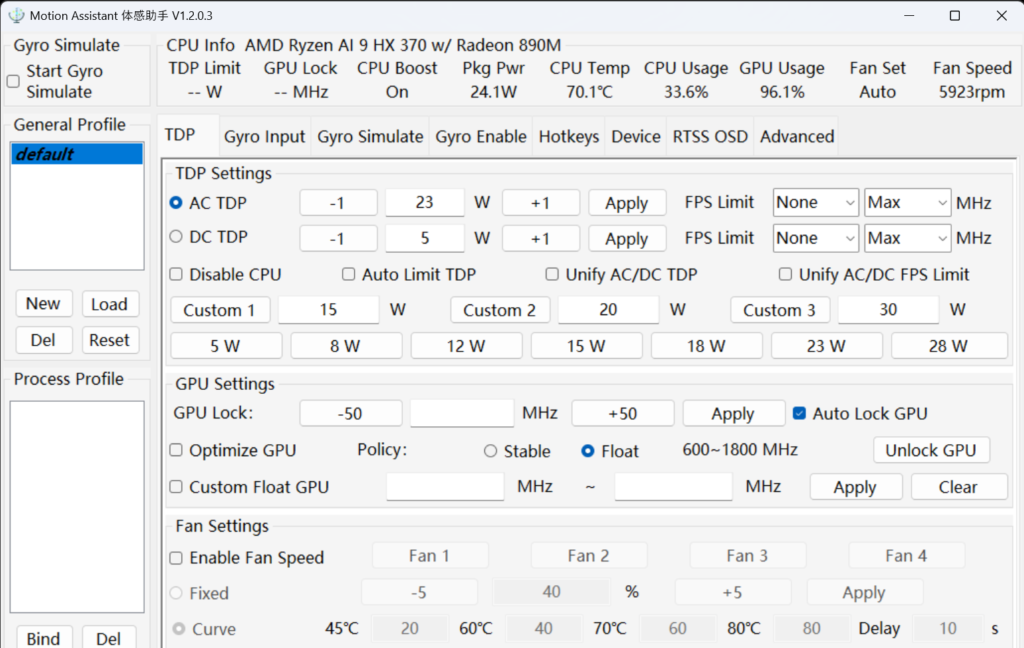Viewport: 1024px width, 648px height.
Task: Click the 23 W preset button
Action: pos(827,346)
